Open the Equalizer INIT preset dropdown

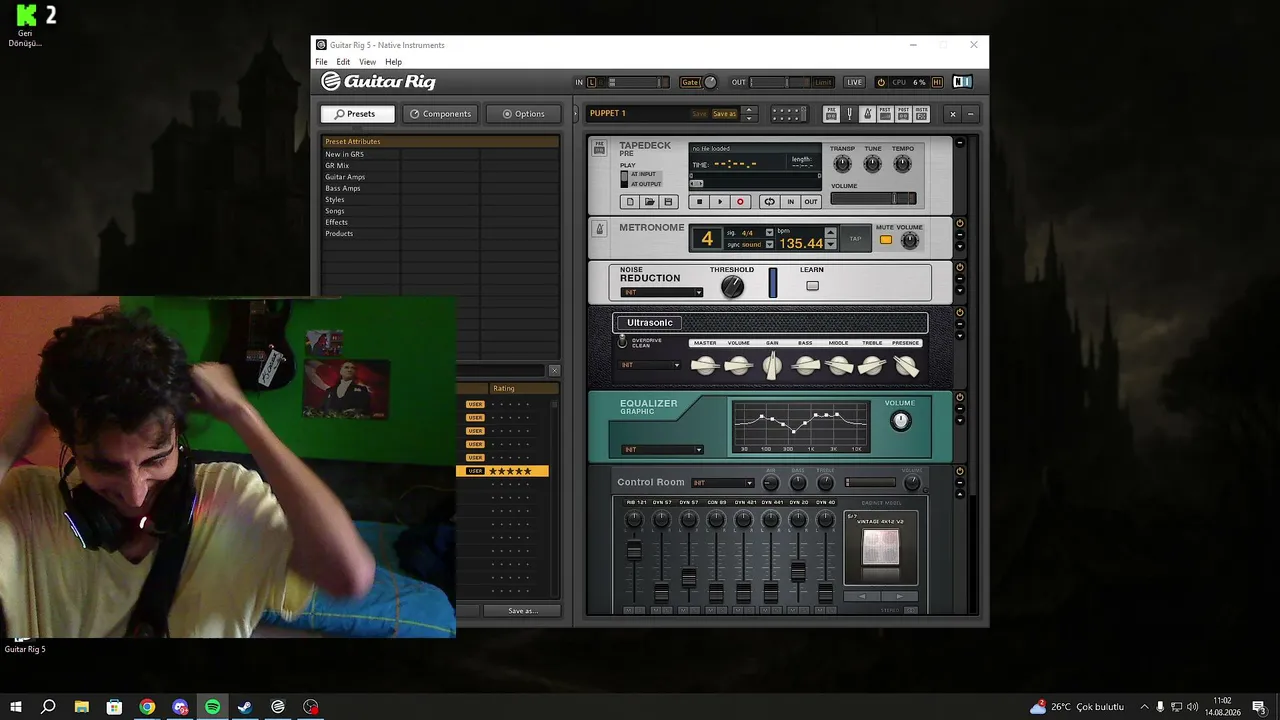click(x=662, y=450)
